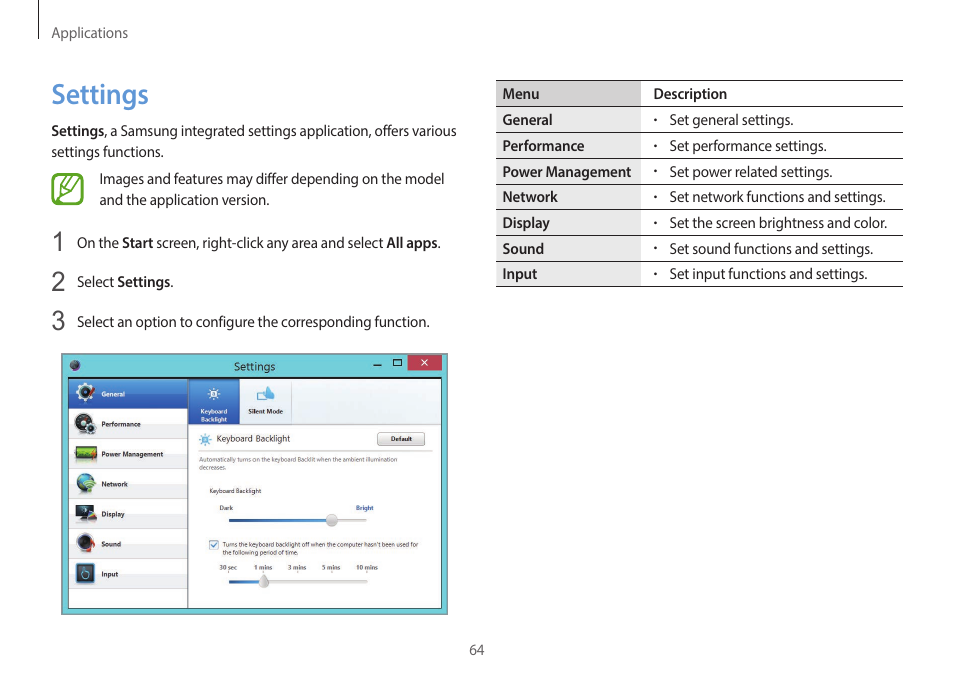Click the Performance disc icon
The width and height of the screenshot is (954, 675).
tap(85, 423)
